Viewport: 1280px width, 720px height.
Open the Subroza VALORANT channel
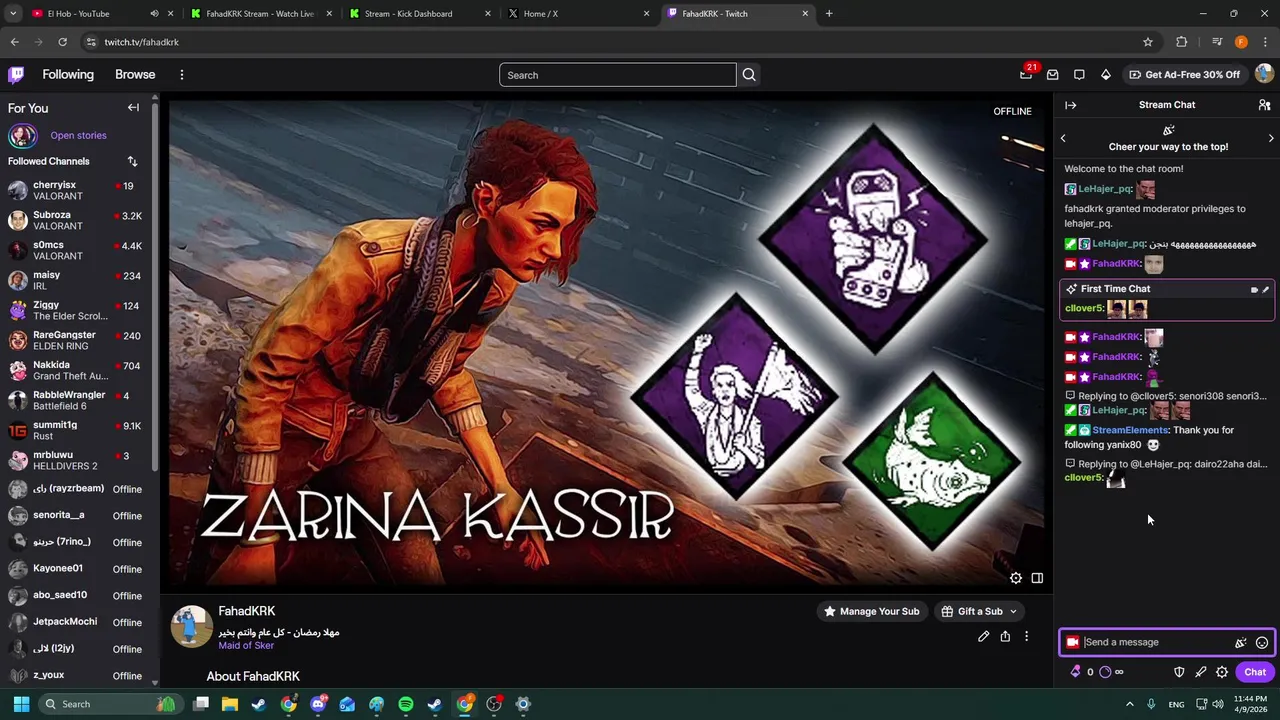point(78,220)
